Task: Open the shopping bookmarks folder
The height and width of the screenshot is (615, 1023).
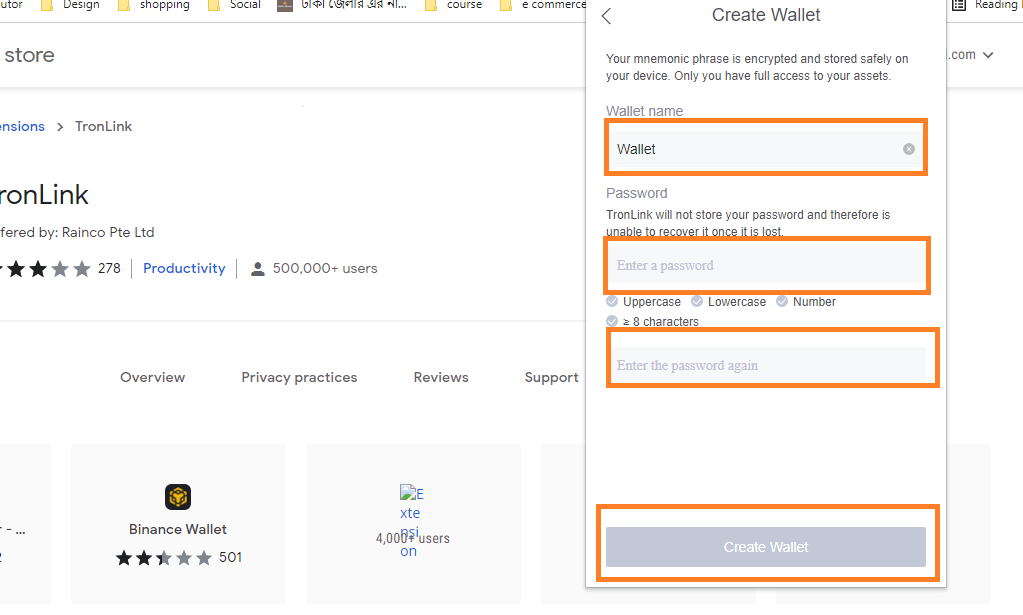Action: point(154,5)
